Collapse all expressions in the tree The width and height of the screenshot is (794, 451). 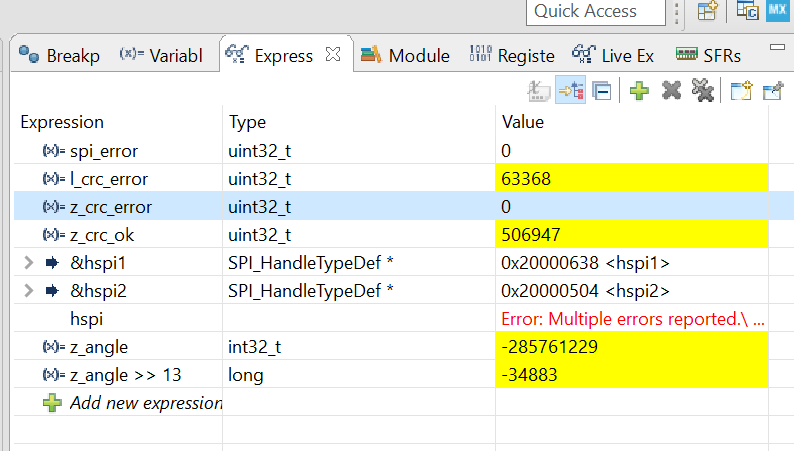point(602,91)
